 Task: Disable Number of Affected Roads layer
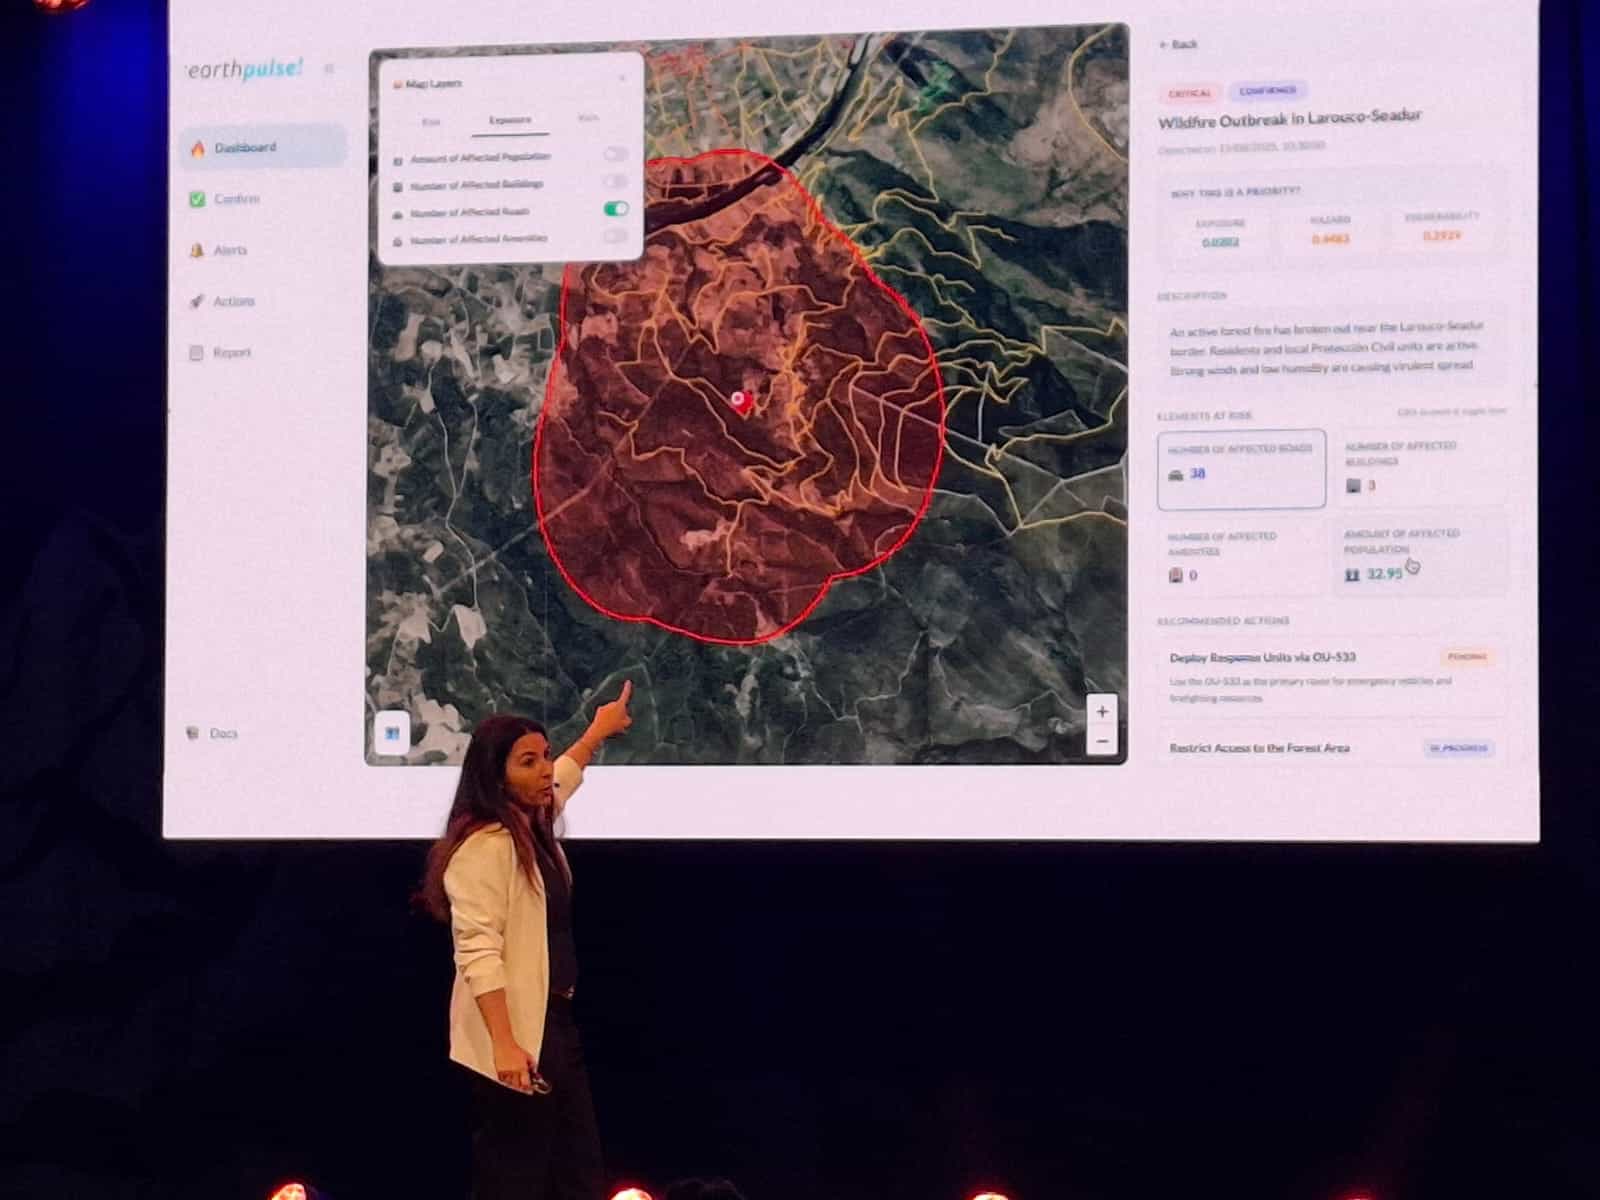click(615, 208)
